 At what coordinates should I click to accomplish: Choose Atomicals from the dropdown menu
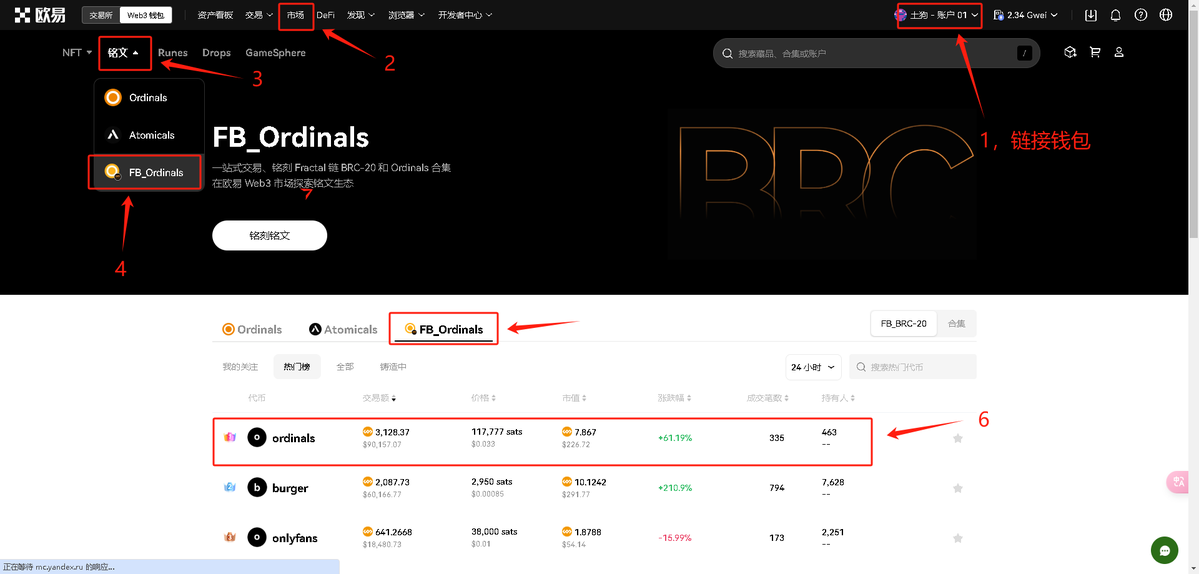(x=149, y=135)
